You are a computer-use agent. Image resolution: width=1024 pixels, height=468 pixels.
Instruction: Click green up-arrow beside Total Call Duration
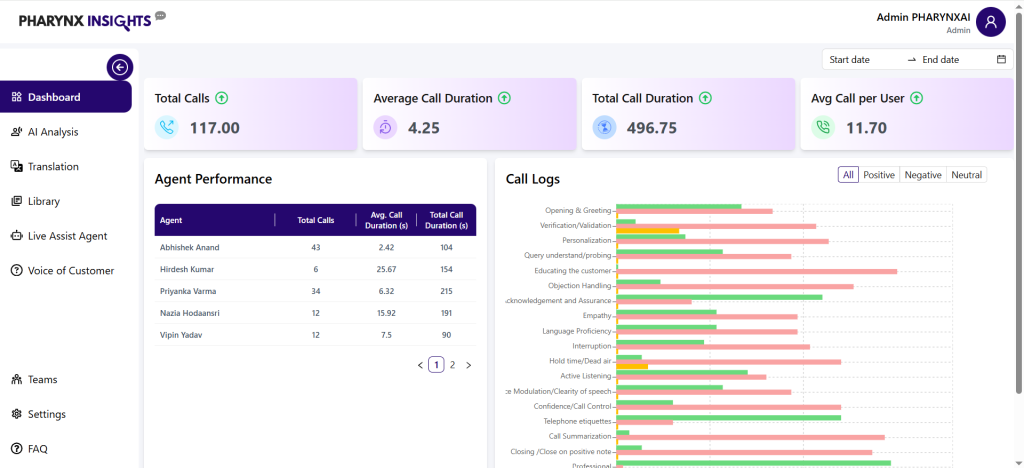(x=705, y=98)
